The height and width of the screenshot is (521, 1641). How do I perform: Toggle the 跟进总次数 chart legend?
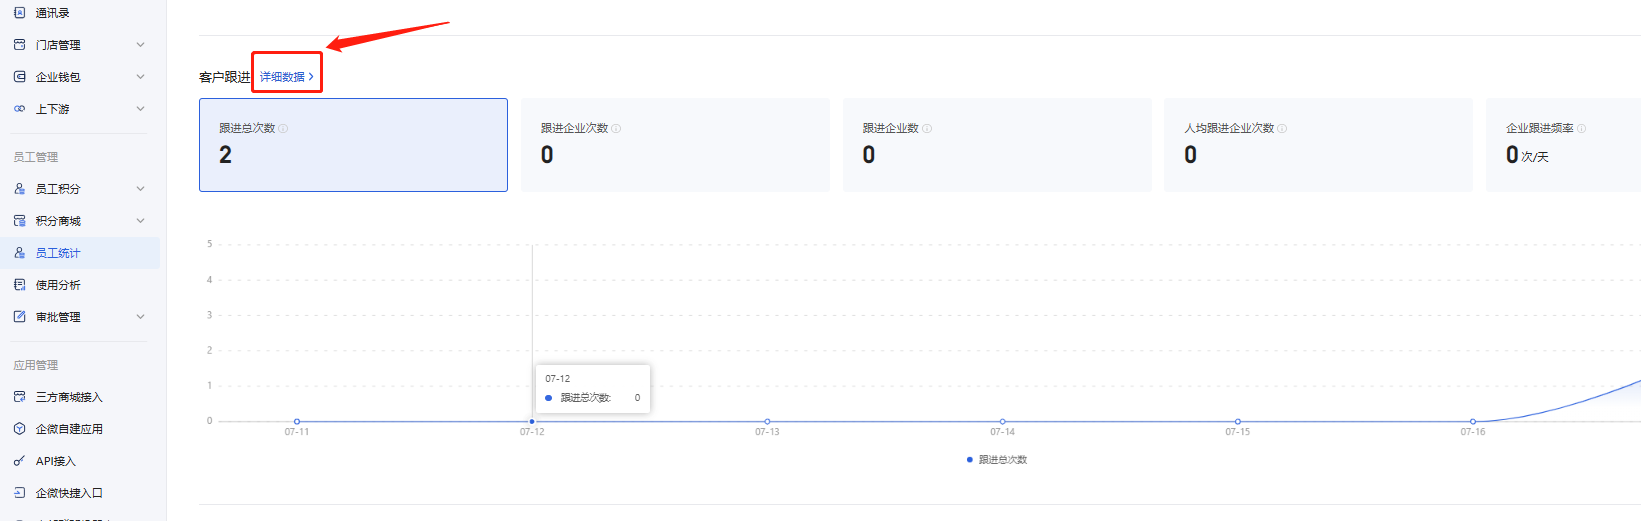point(997,460)
